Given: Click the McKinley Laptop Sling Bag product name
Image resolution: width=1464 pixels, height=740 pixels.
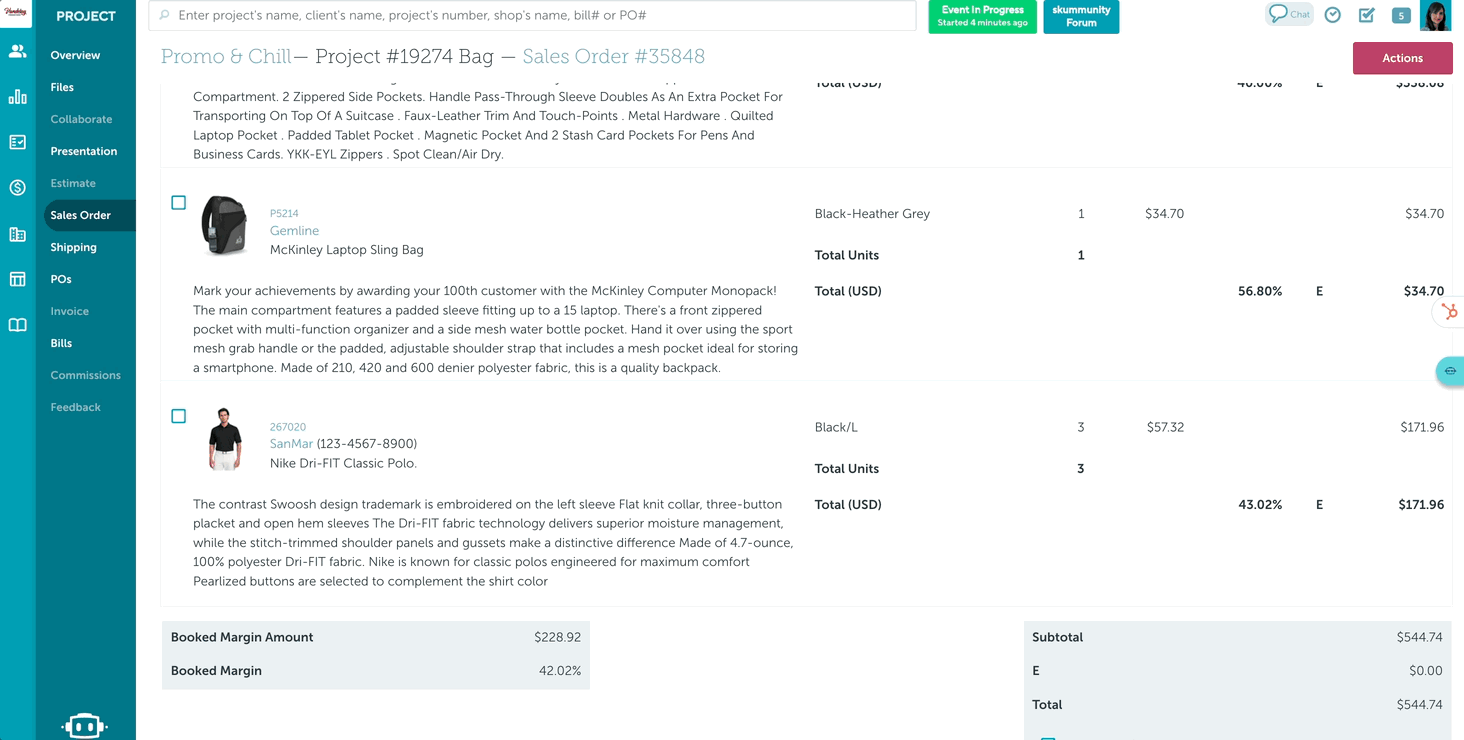Looking at the screenshot, I should (x=346, y=250).
